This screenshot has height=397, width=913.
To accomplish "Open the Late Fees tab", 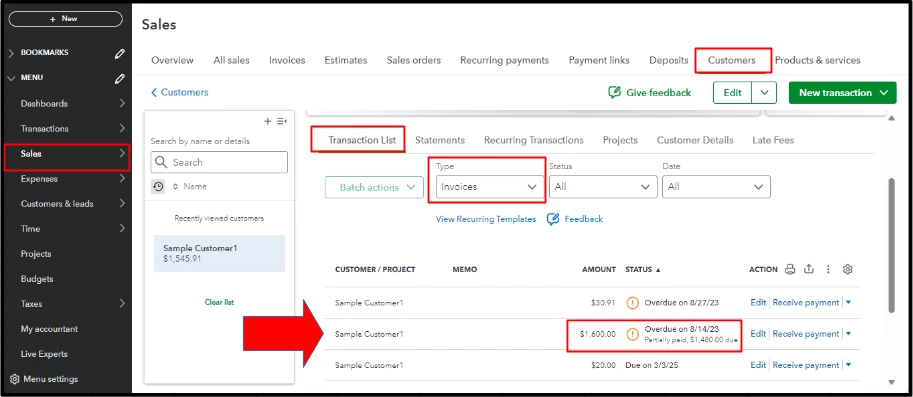I will pyautogui.click(x=773, y=140).
